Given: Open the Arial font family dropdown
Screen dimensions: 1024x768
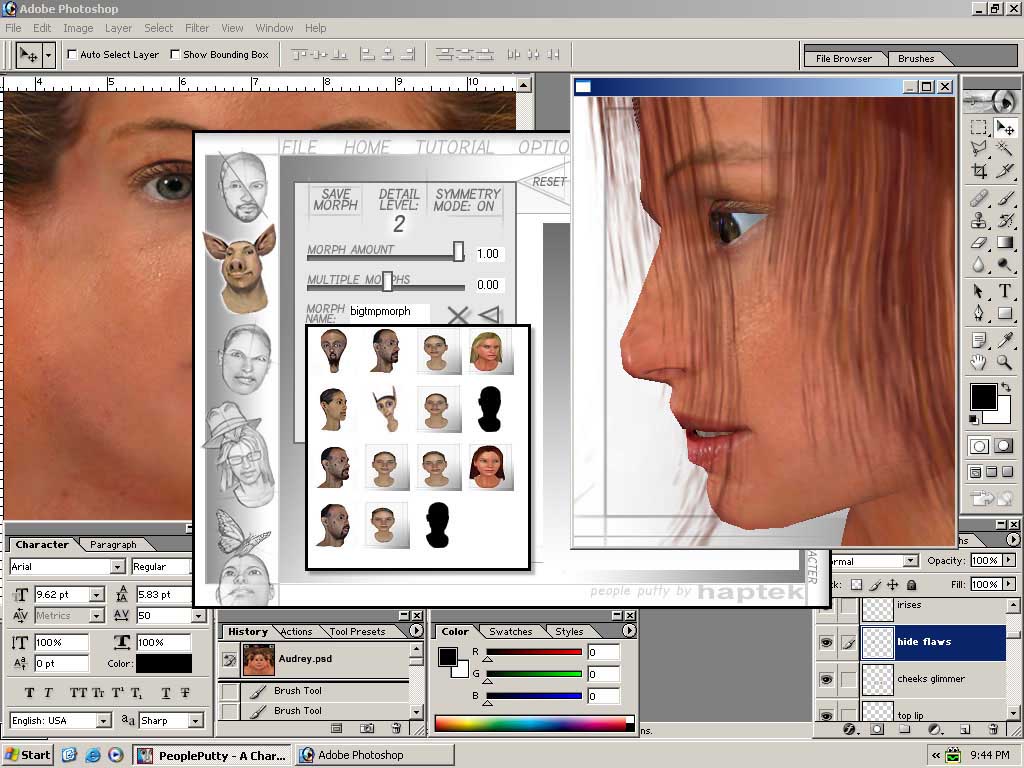Looking at the screenshot, I should point(118,567).
